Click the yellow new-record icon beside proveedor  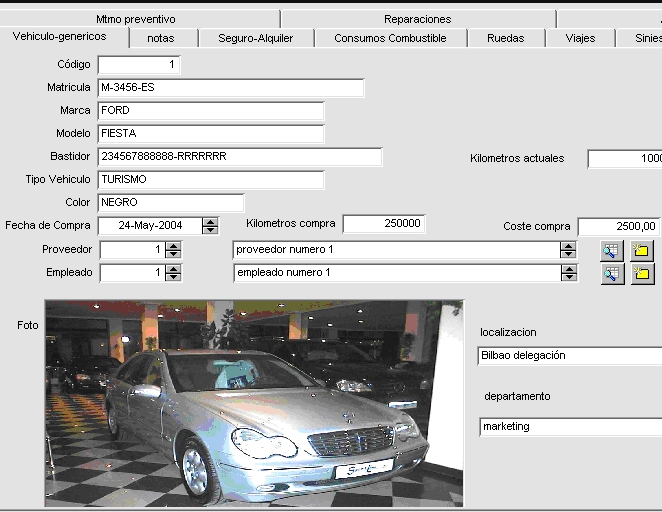[642, 250]
